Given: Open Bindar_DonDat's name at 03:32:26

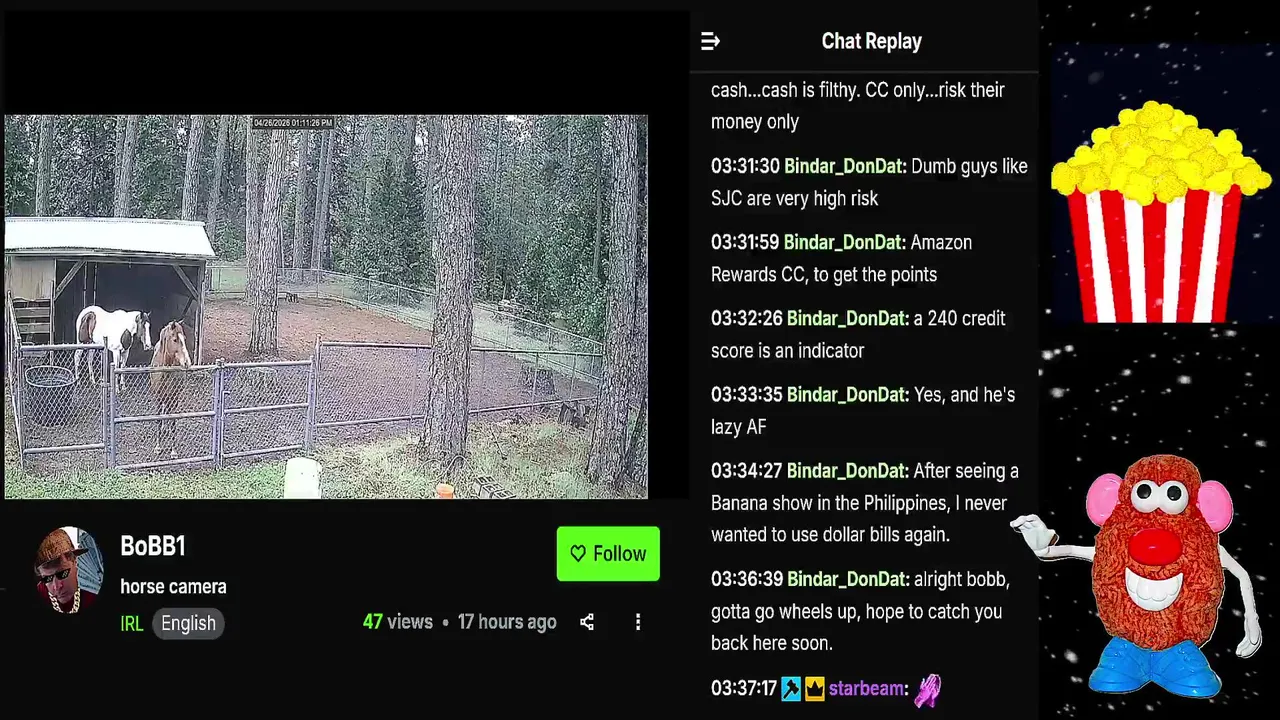Looking at the screenshot, I should pos(847,318).
